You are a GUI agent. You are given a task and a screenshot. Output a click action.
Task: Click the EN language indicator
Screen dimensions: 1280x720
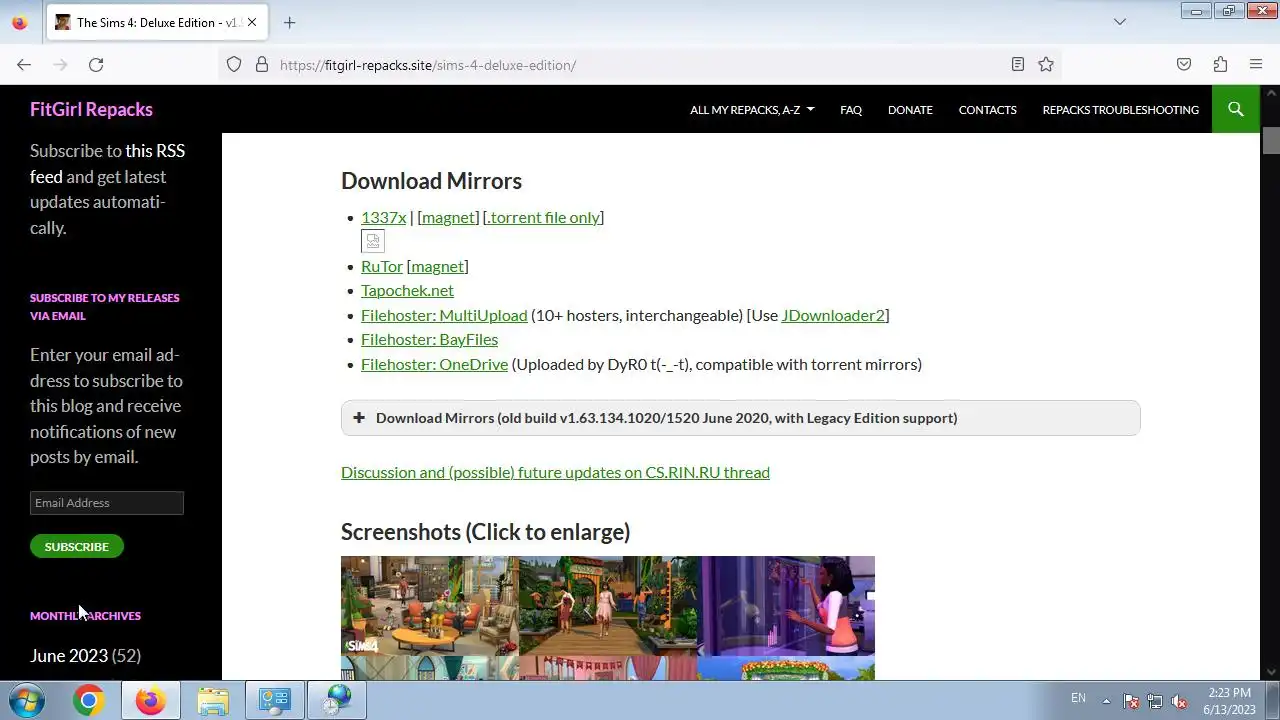1078,698
